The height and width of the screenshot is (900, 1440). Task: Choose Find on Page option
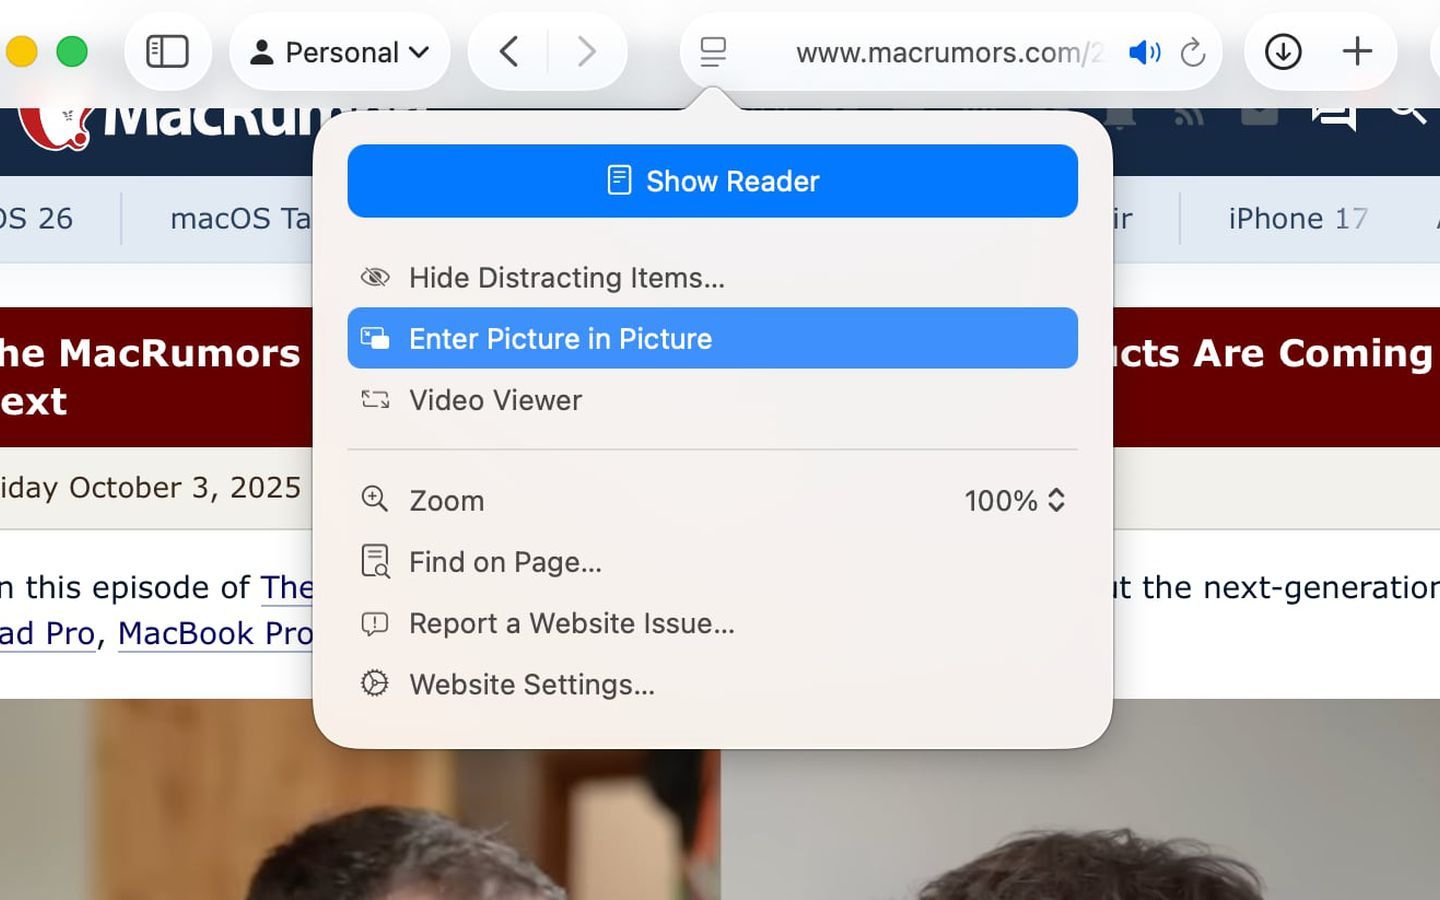tap(504, 562)
